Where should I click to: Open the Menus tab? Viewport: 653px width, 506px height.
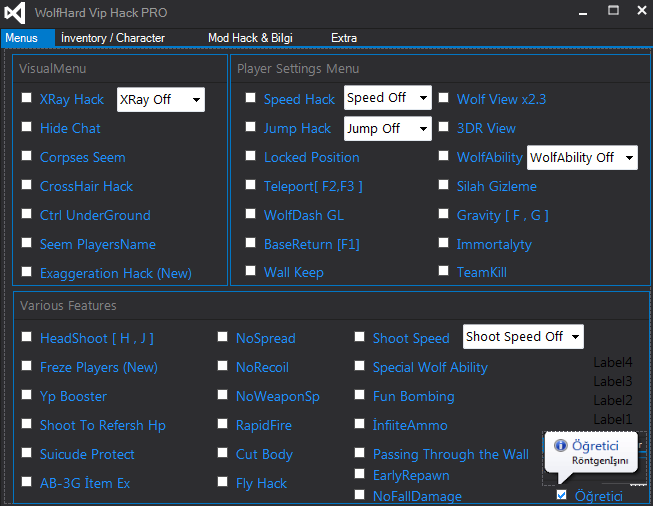click(x=27, y=38)
